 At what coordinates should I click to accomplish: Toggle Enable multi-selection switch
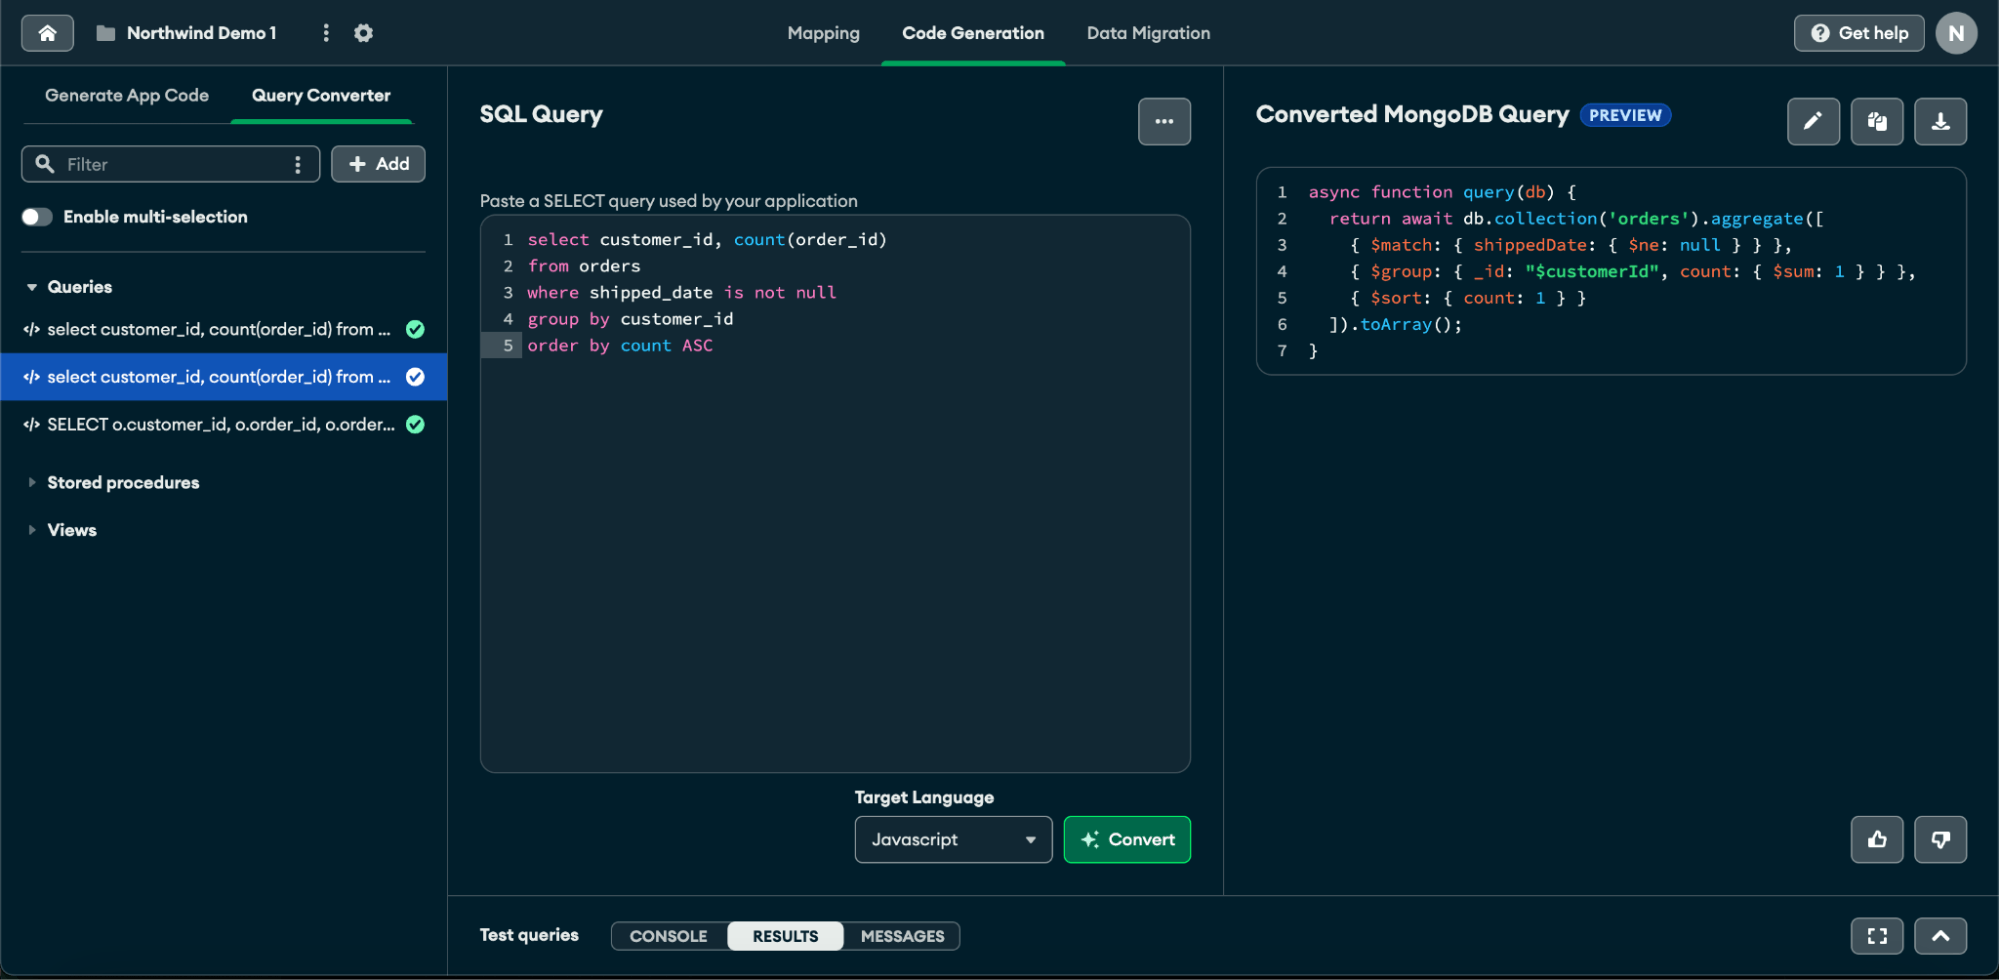[x=37, y=217]
